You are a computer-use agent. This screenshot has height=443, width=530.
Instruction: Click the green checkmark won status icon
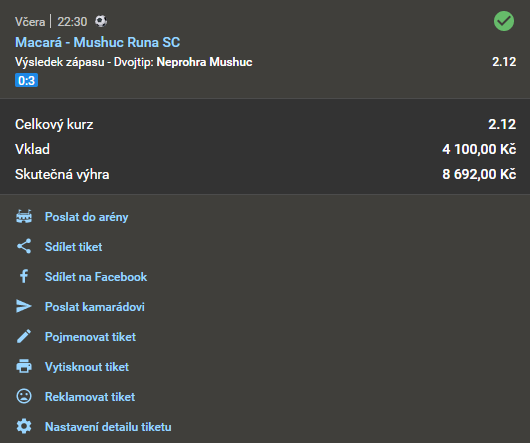click(x=504, y=21)
